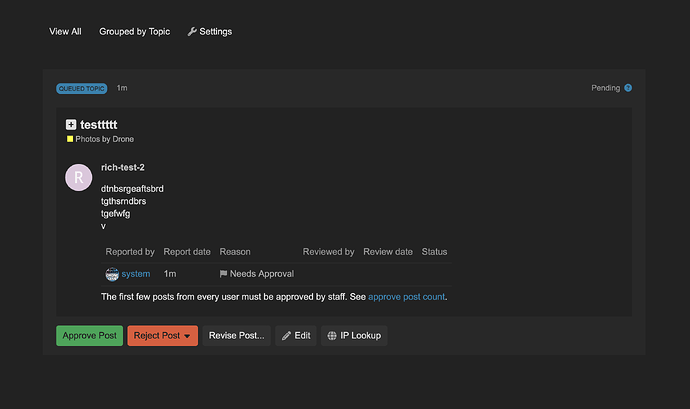Click the post line tgefwfg
690x409 pixels.
(x=115, y=214)
